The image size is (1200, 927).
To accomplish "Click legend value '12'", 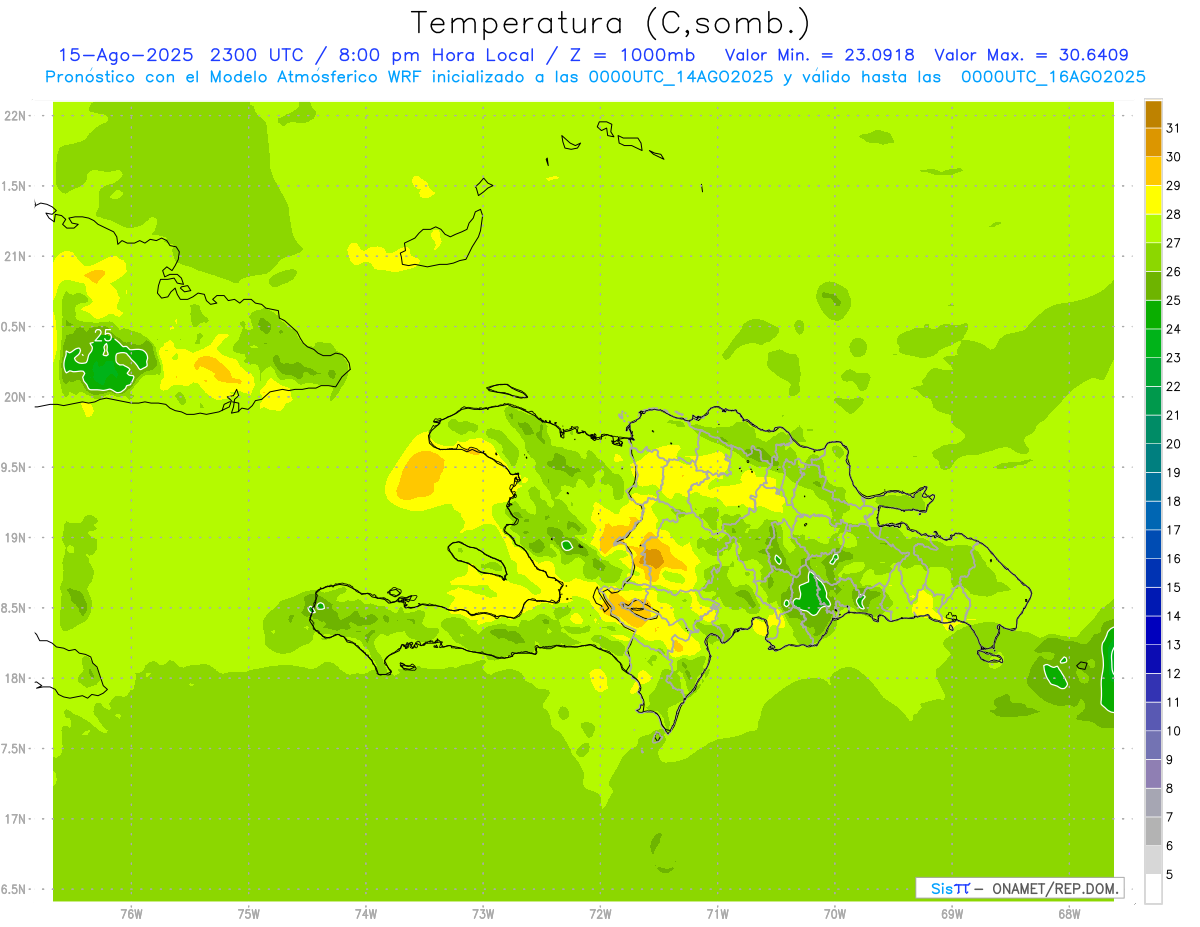I will [1174, 674].
